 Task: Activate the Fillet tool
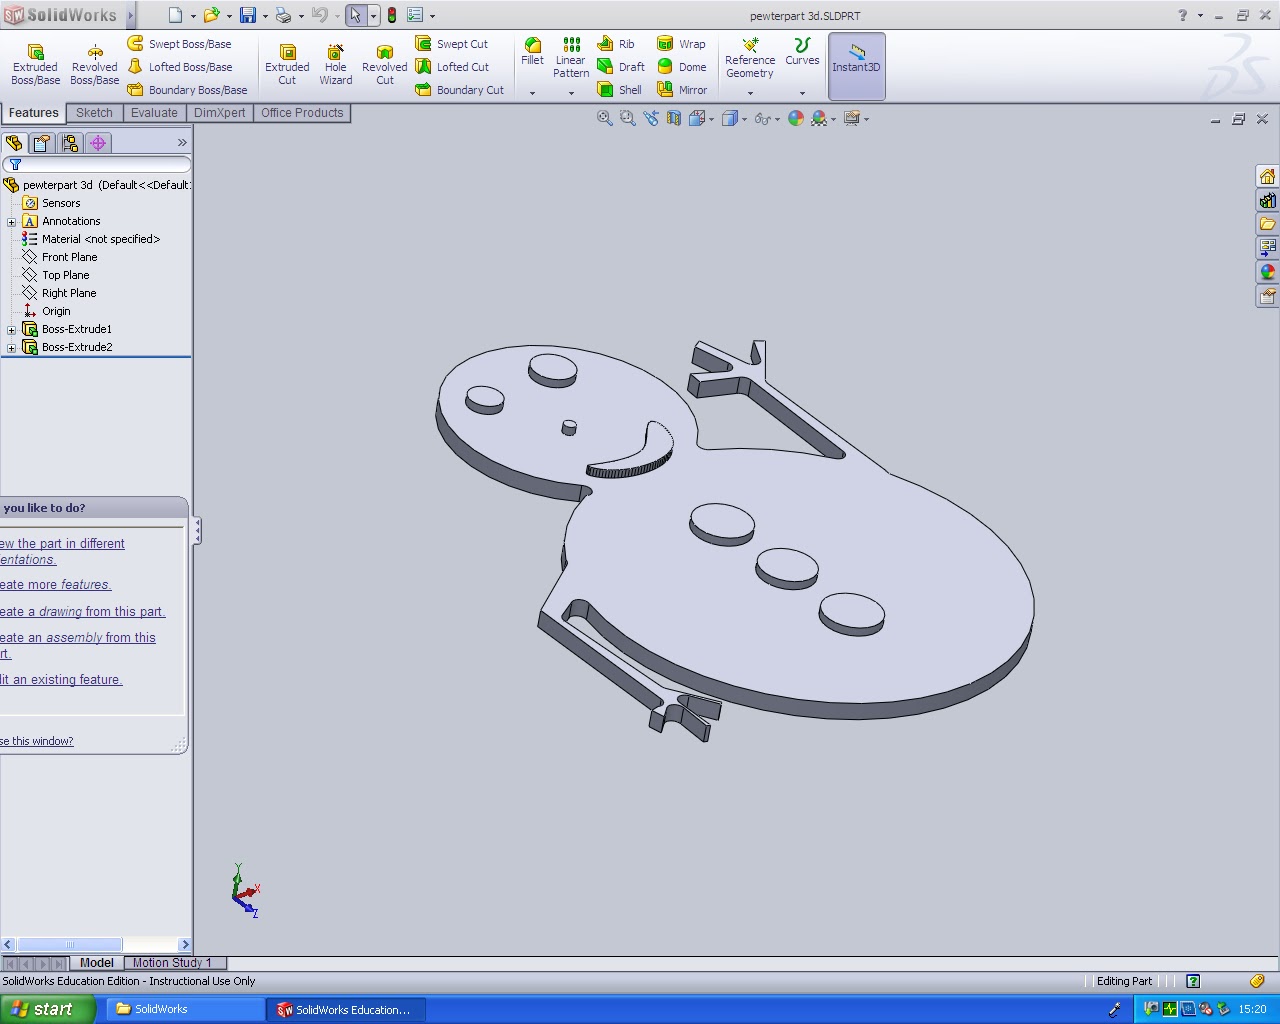coord(532,52)
